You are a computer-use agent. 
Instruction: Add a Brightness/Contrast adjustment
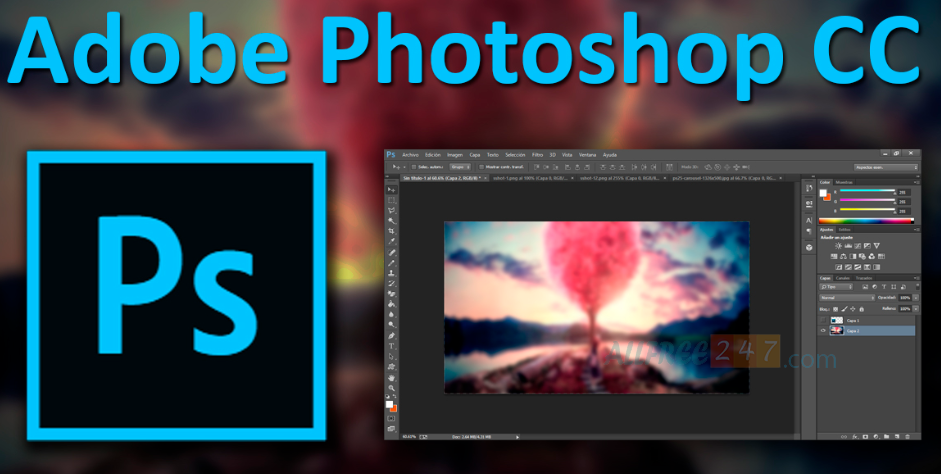point(838,246)
